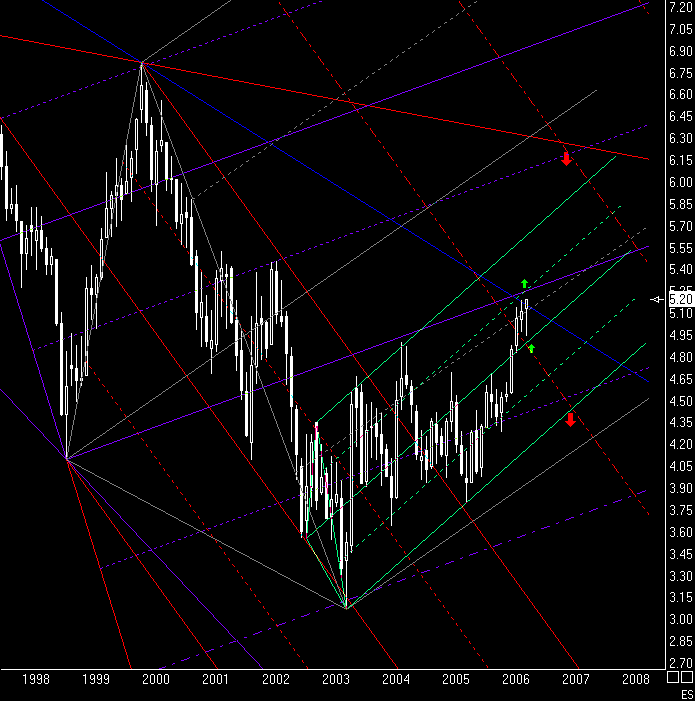695x701 pixels.
Task: Click the 3.90 price level
Action: click(x=681, y=488)
